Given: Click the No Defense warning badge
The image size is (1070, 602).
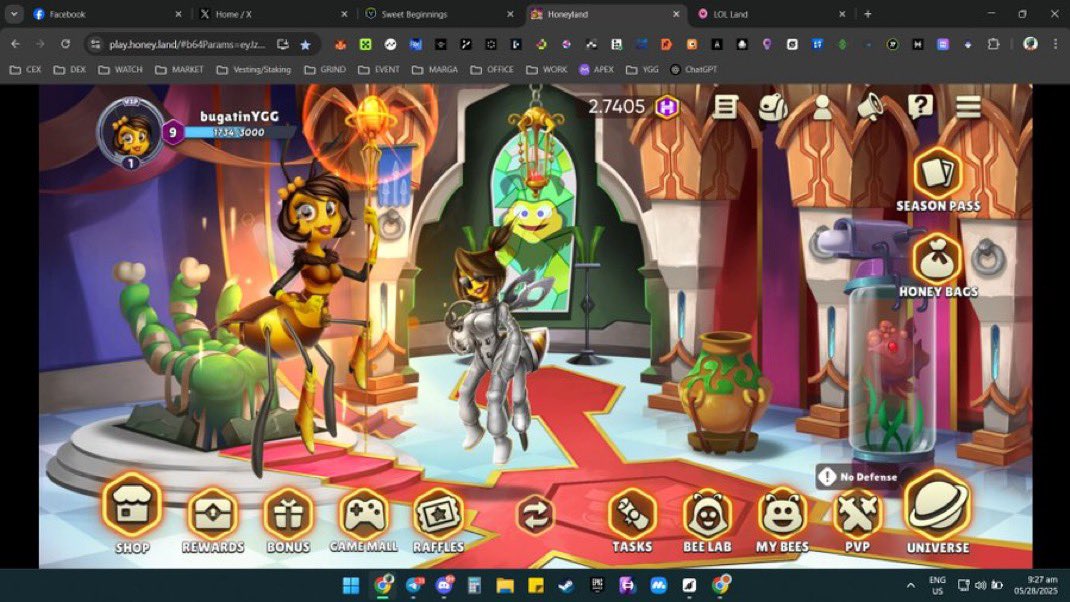Looking at the screenshot, I should pyautogui.click(x=858, y=476).
